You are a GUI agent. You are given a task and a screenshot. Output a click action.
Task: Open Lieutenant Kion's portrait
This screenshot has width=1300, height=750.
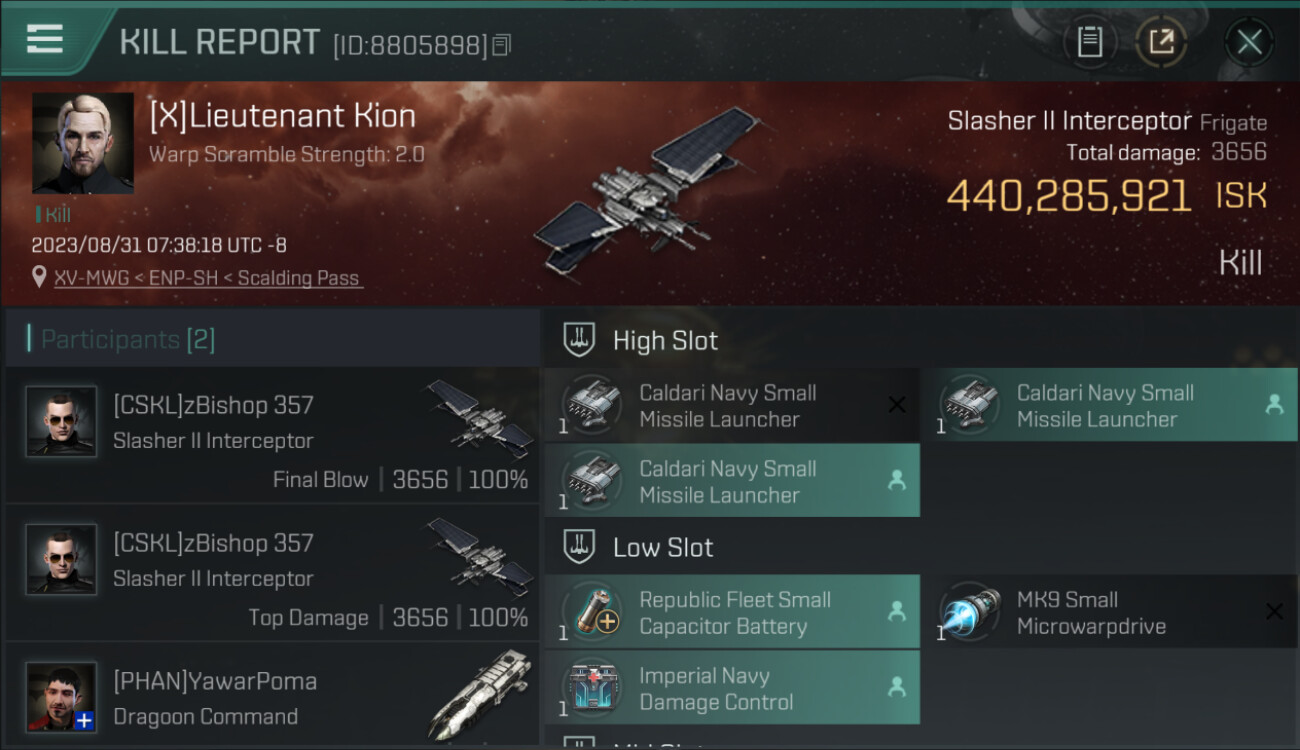pyautogui.click(x=83, y=143)
